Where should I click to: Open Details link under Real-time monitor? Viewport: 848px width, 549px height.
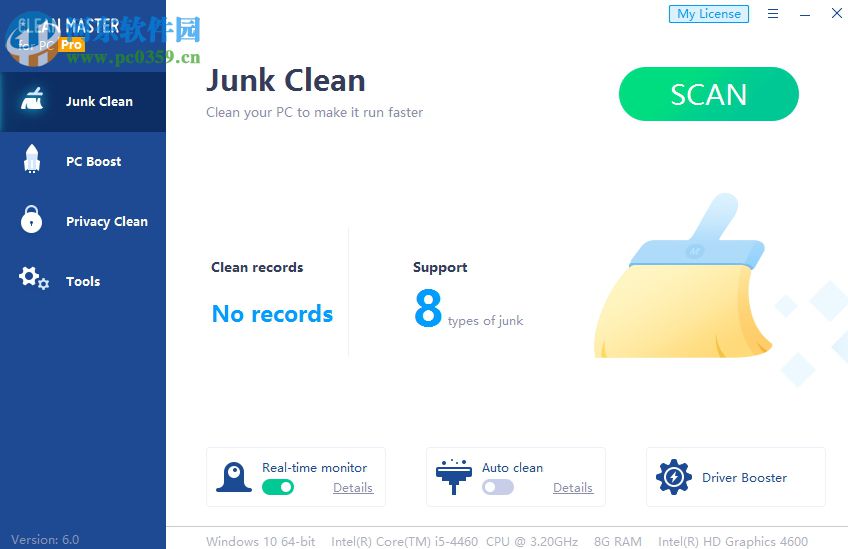353,487
